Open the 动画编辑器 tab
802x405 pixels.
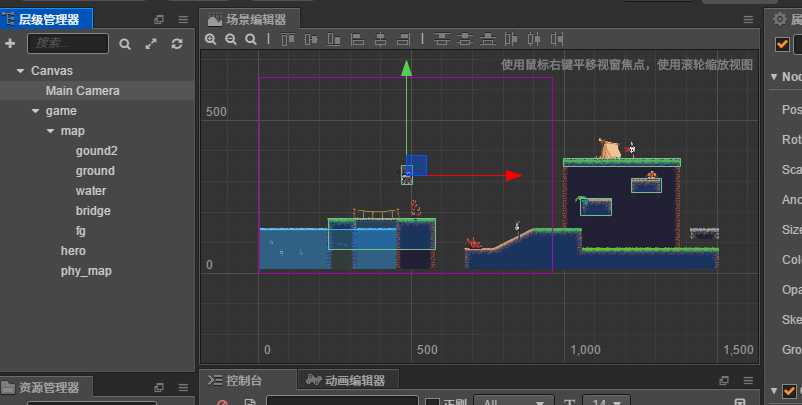(348, 380)
